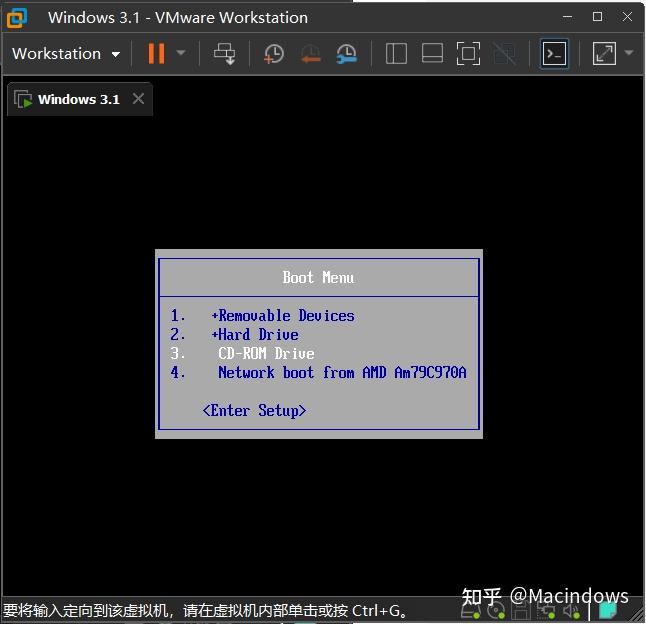Select CD-ROM Drive boot entry
Image resolution: width=646 pixels, height=624 pixels.
(266, 353)
